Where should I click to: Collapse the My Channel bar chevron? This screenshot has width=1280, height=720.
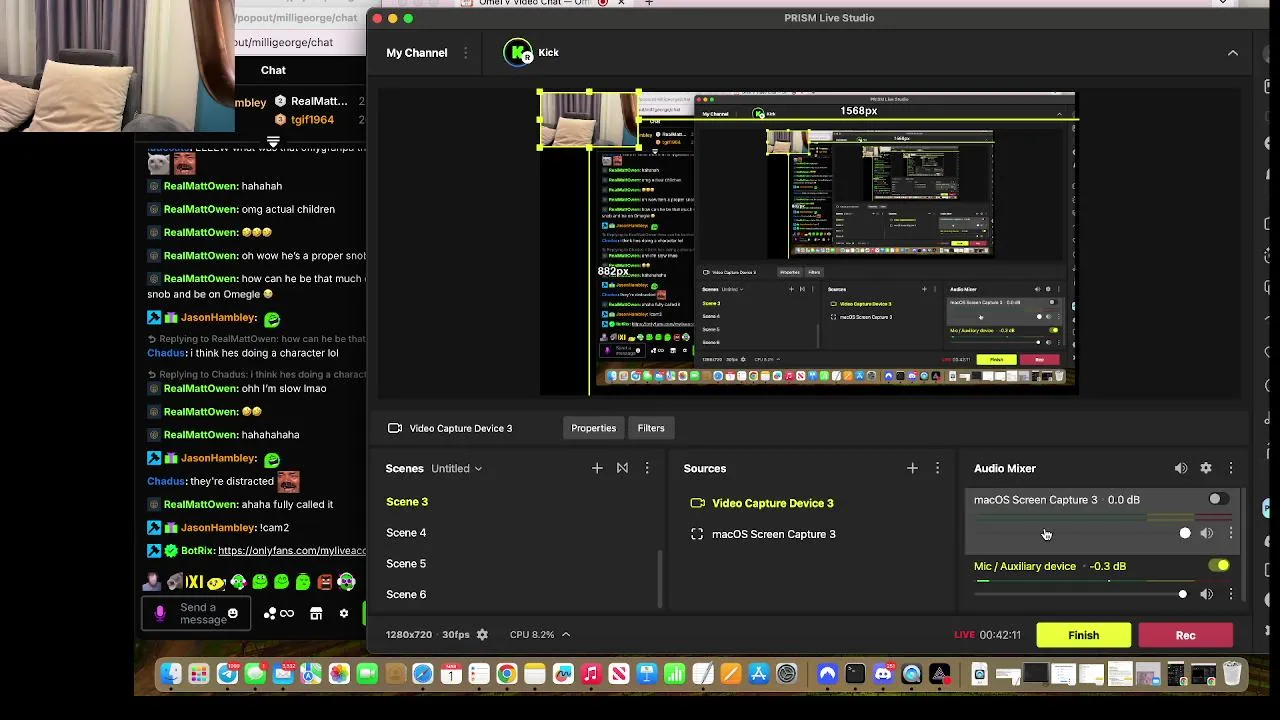(x=1233, y=53)
